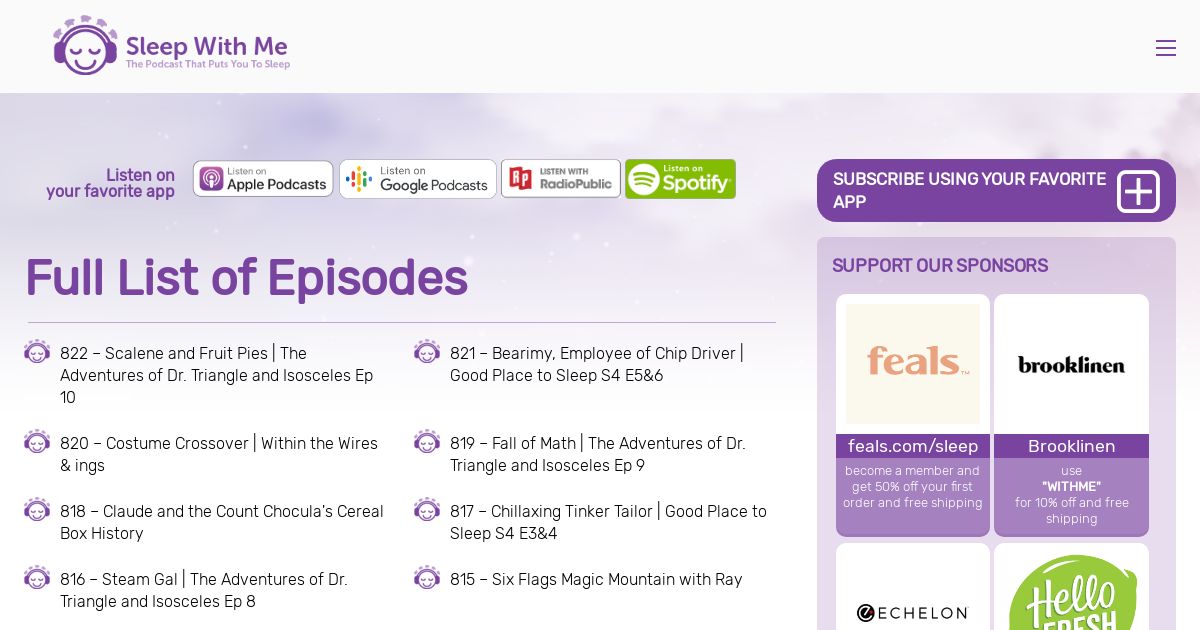
Task: Open episode 819 Fall of Math
Action: tap(598, 454)
